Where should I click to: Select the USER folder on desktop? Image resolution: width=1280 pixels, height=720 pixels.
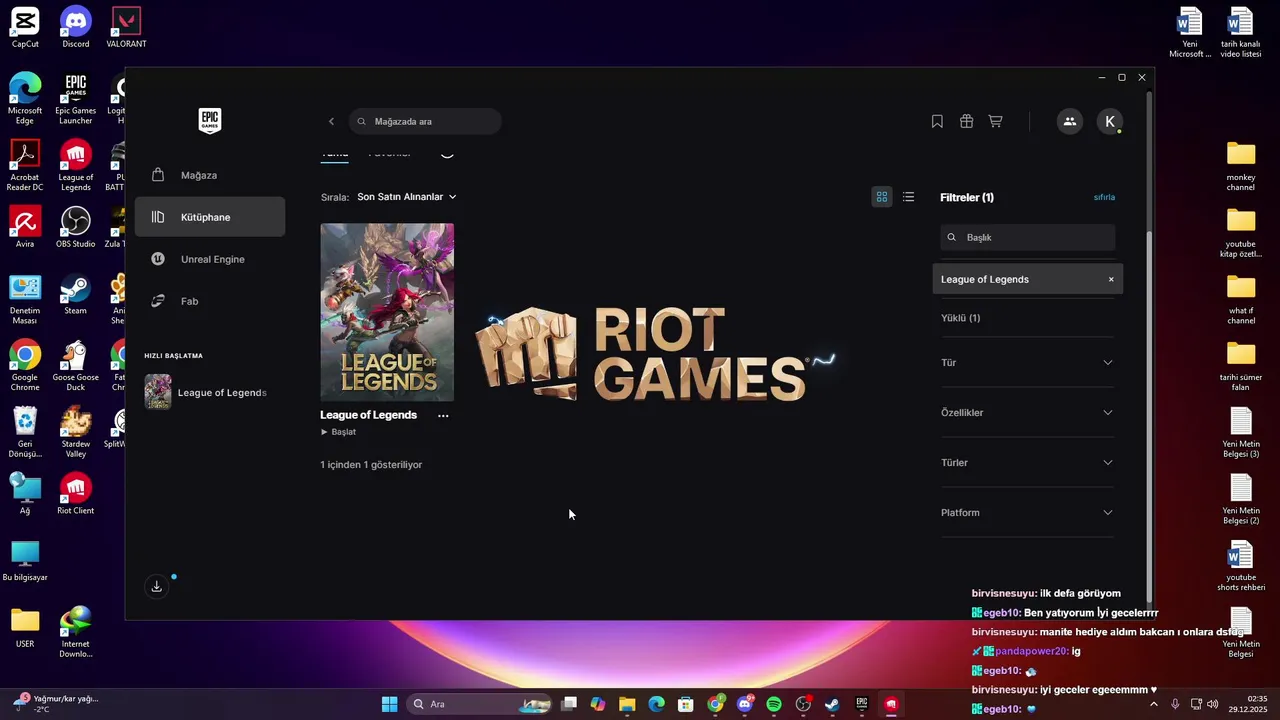(25, 628)
